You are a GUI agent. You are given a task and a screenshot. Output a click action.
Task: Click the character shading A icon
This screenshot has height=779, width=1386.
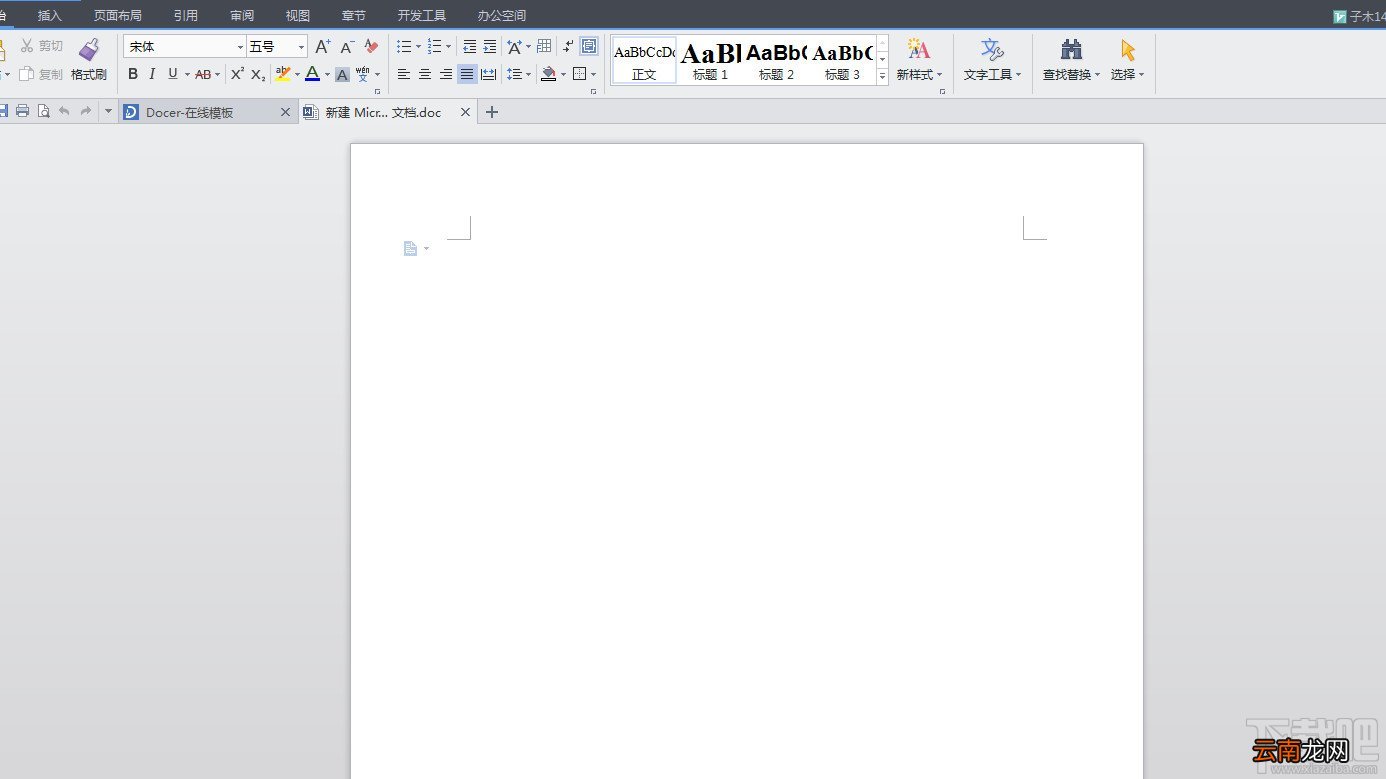(x=342, y=75)
